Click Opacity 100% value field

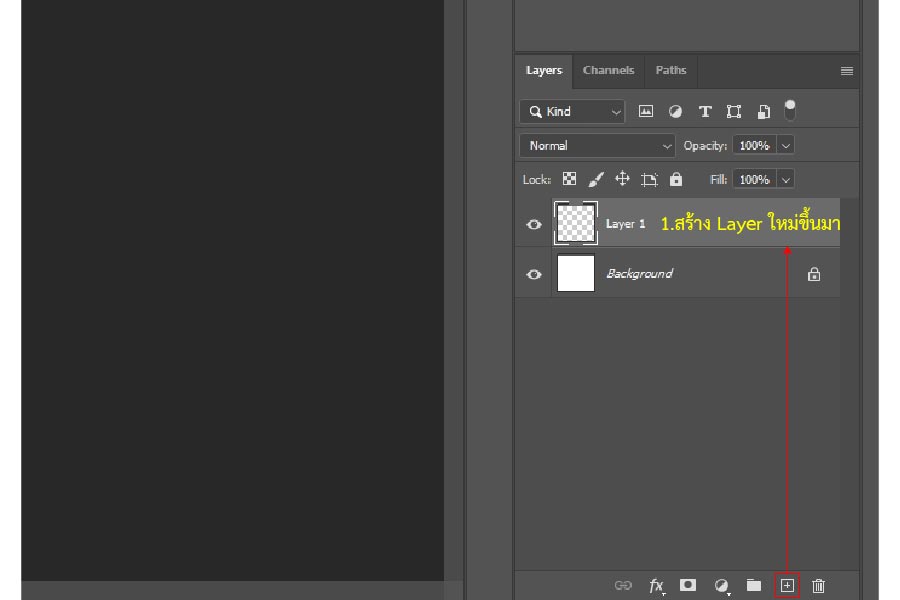tap(754, 145)
